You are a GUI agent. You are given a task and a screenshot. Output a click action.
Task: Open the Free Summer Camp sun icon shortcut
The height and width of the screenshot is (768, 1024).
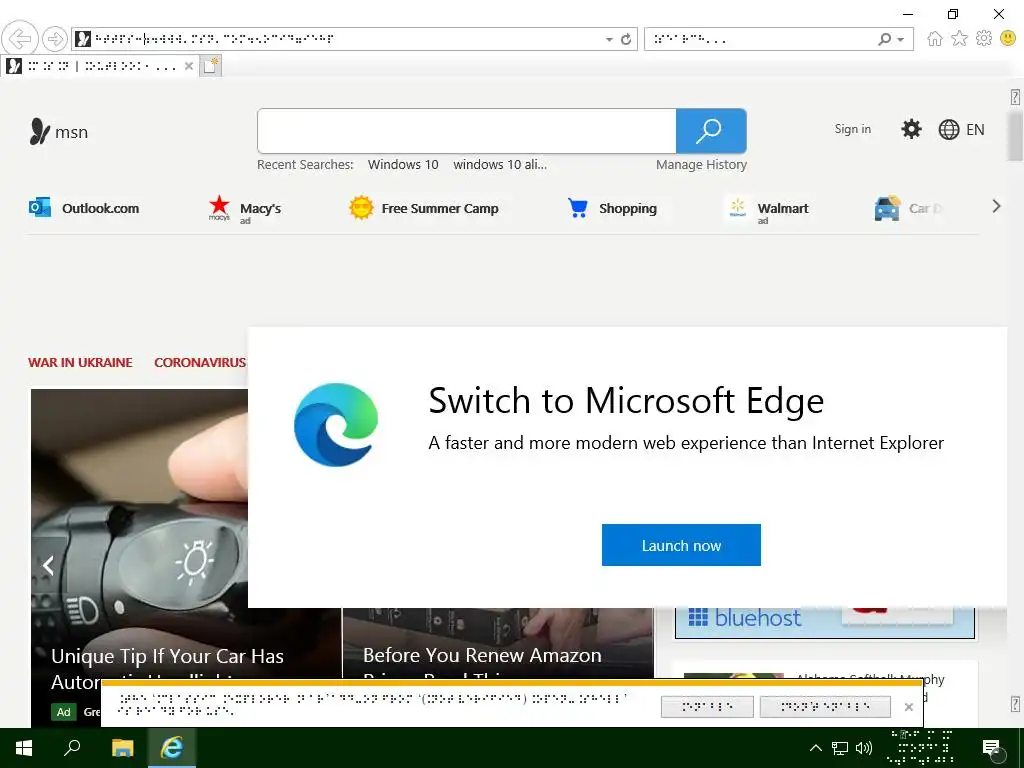(x=360, y=208)
